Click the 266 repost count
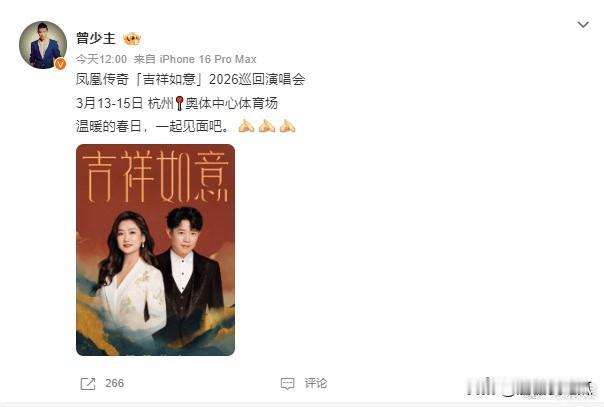 pyautogui.click(x=114, y=383)
